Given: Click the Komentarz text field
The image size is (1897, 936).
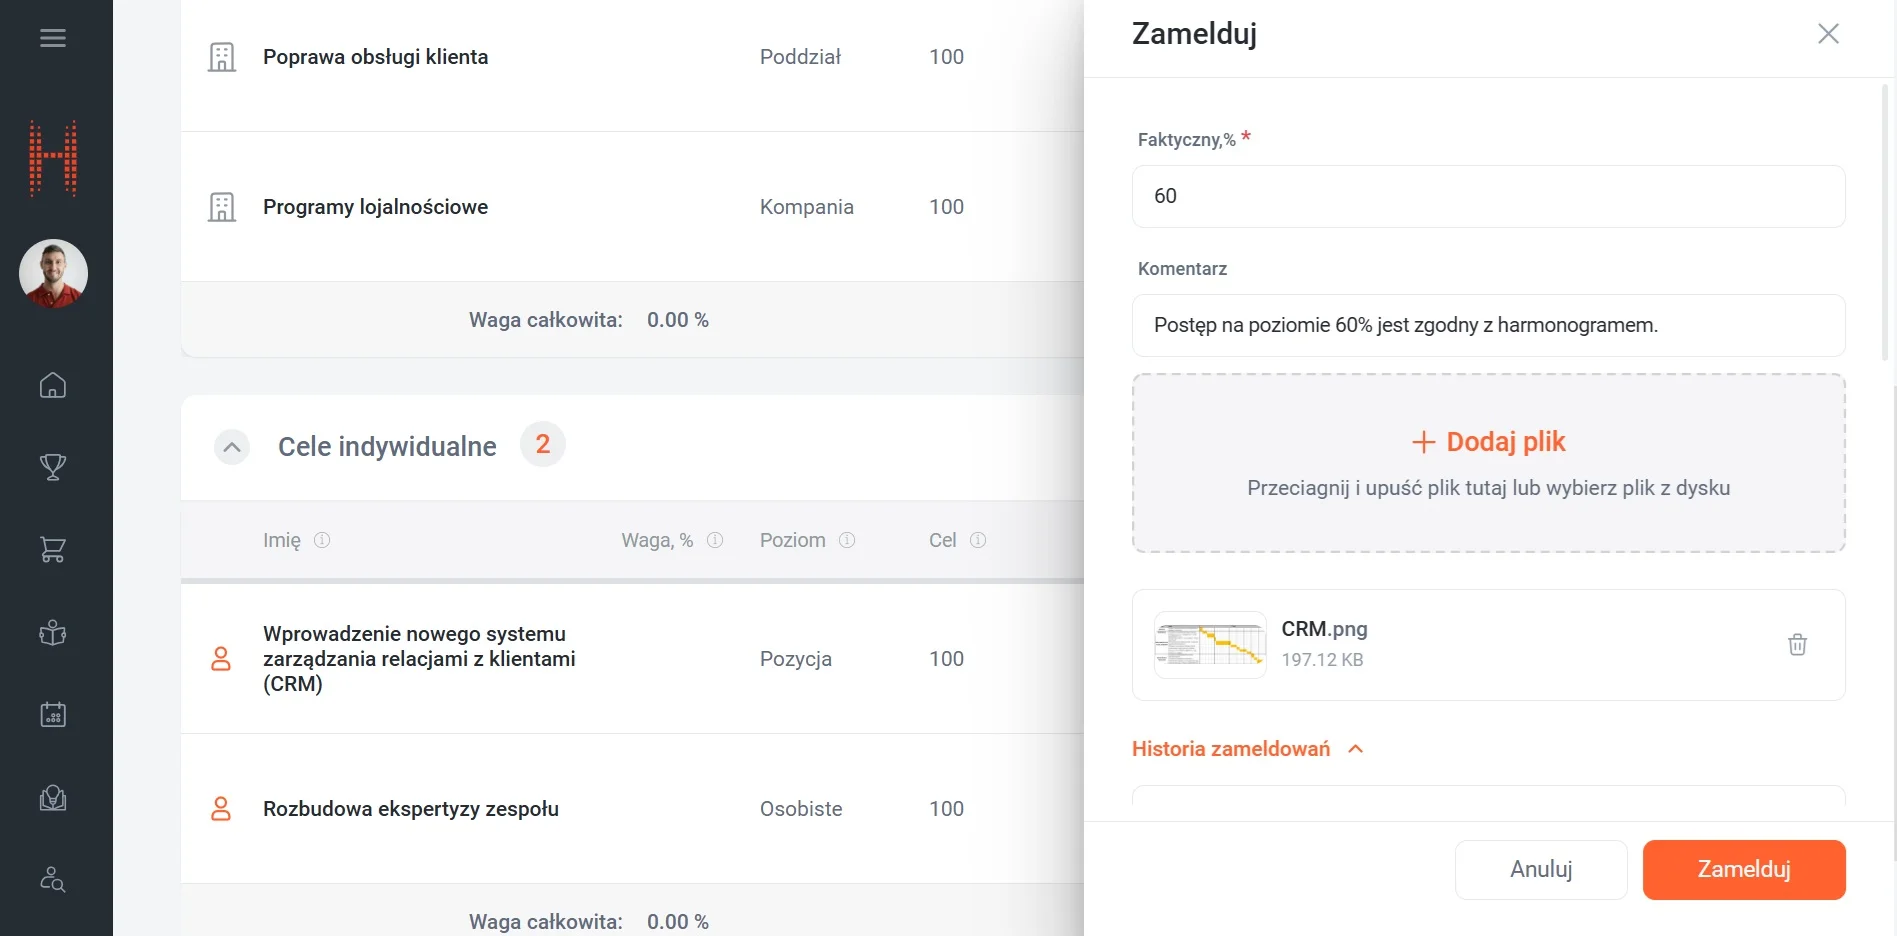Looking at the screenshot, I should tap(1488, 326).
